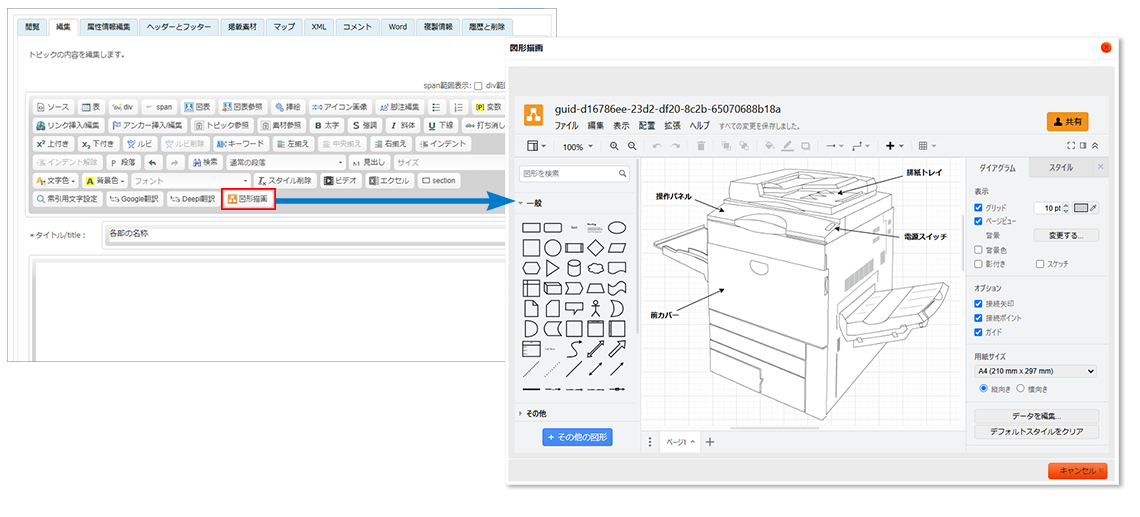This screenshot has height=517, width=1140.
Task: Apply 下線 underline formatting
Action: pyautogui.click(x=440, y=125)
